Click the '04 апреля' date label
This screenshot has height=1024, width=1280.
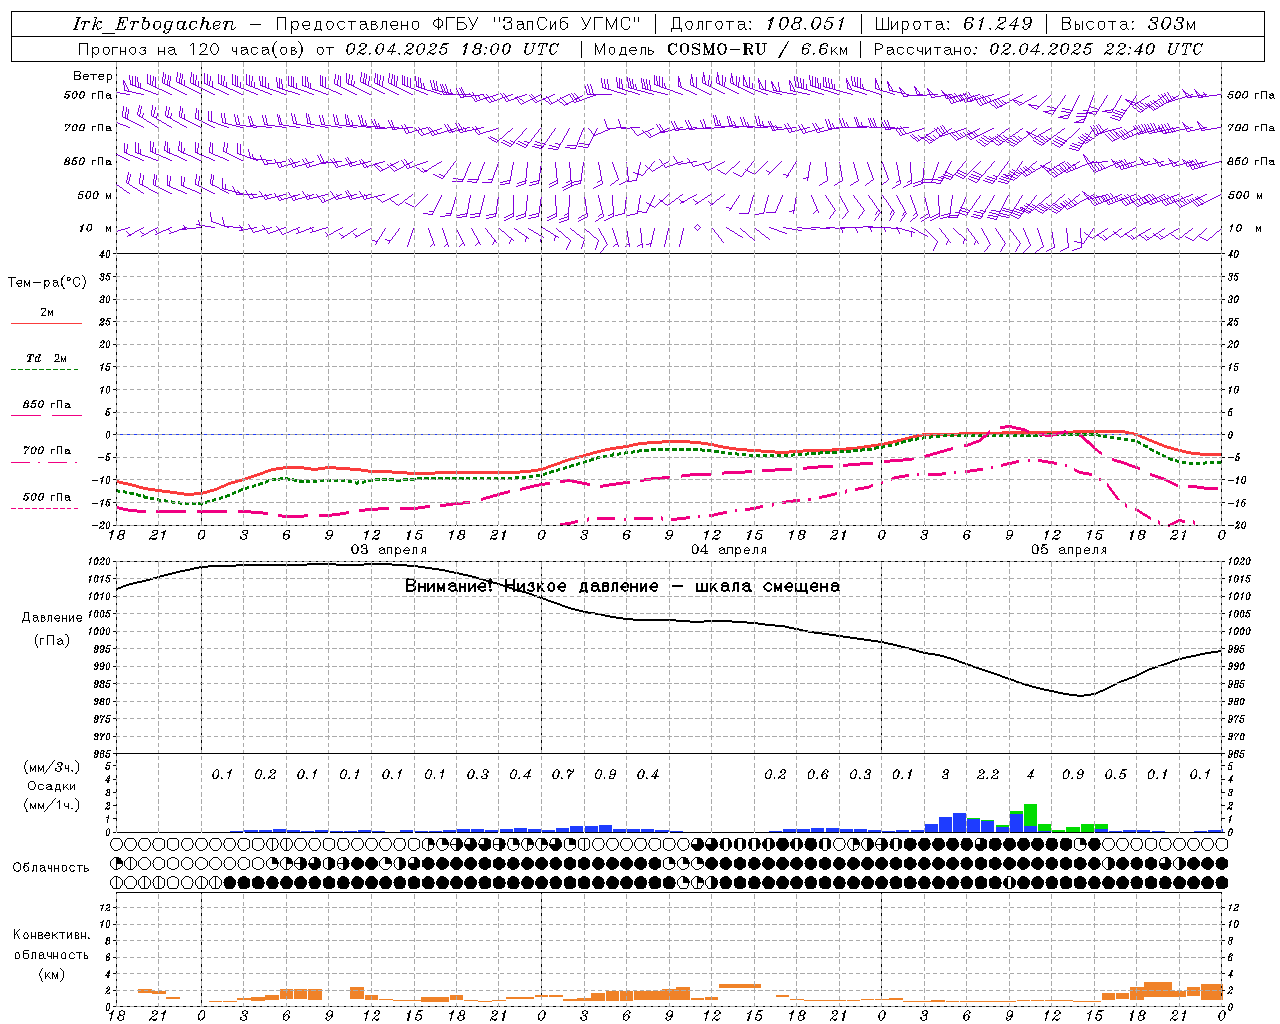click(x=729, y=549)
